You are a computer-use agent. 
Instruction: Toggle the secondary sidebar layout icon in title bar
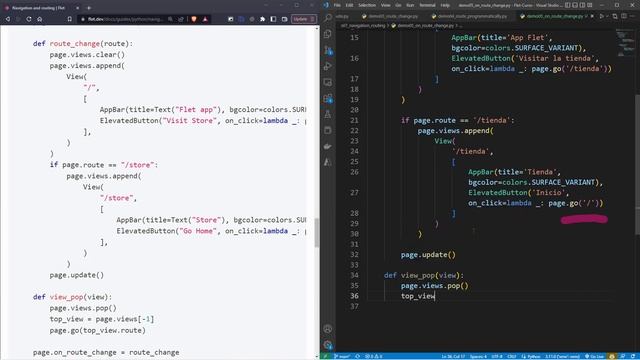point(582,5)
